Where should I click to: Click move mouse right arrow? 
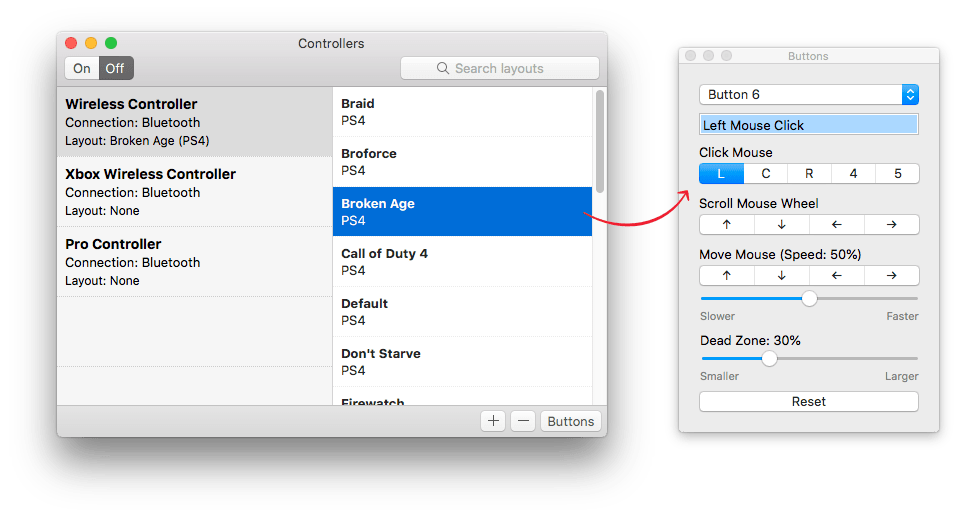[x=891, y=275]
